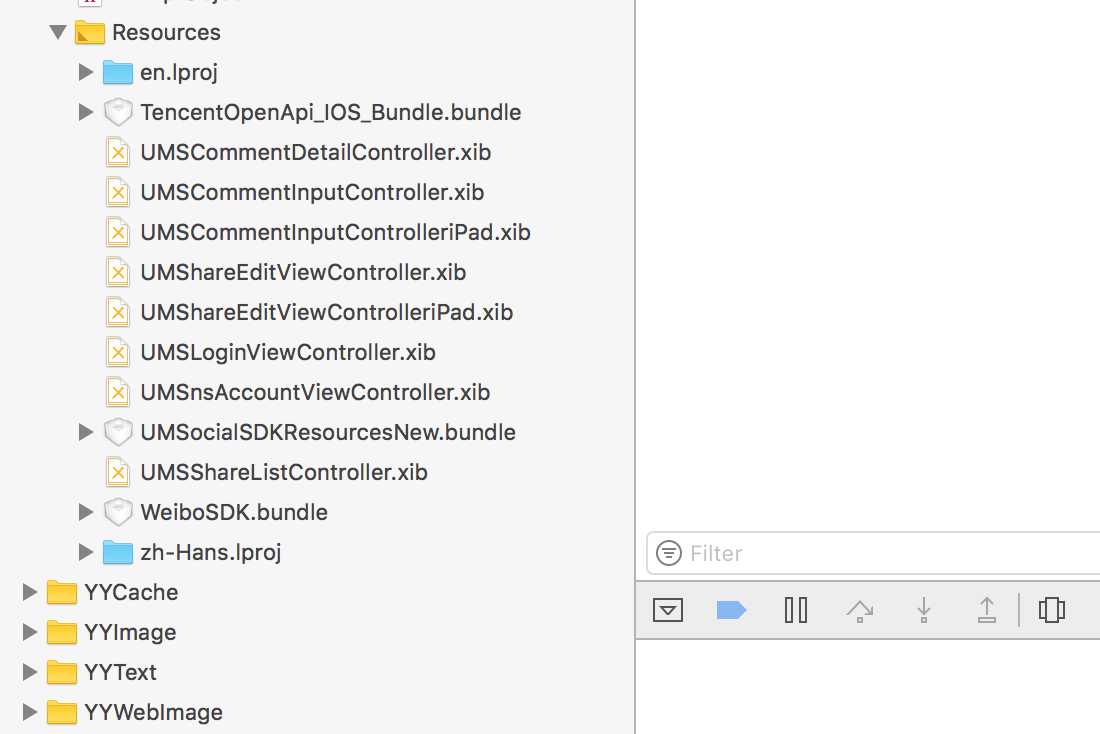This screenshot has width=1100, height=734.
Task: Pause program execution
Action: [x=796, y=610]
